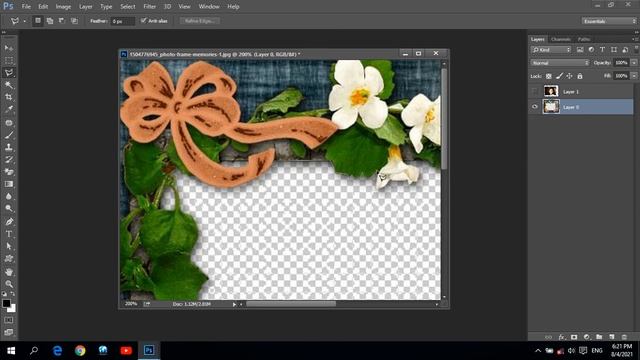Switch to the Paths tab

pos(584,39)
